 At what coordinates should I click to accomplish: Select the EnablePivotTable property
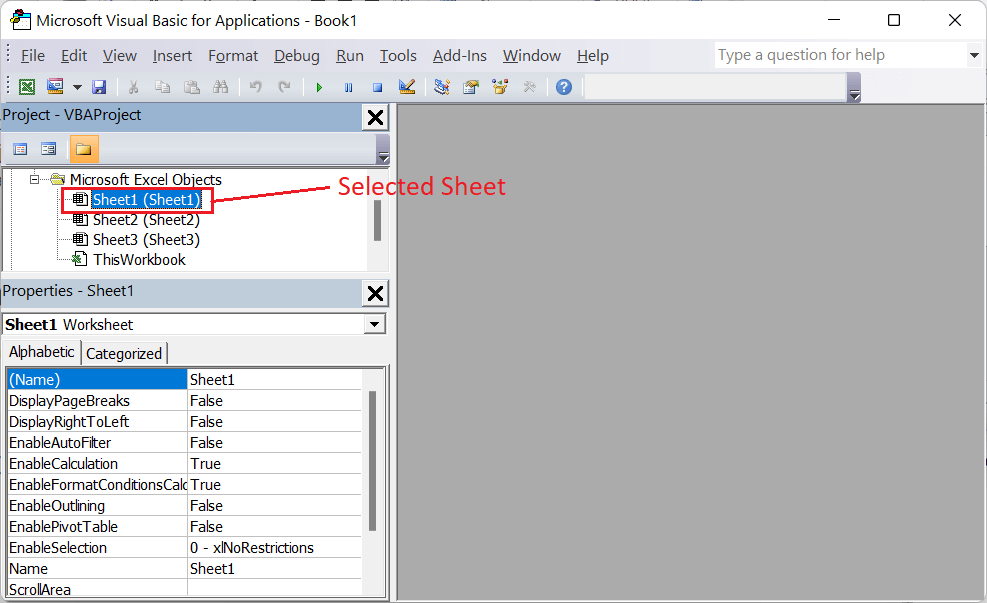pyautogui.click(x=98, y=527)
